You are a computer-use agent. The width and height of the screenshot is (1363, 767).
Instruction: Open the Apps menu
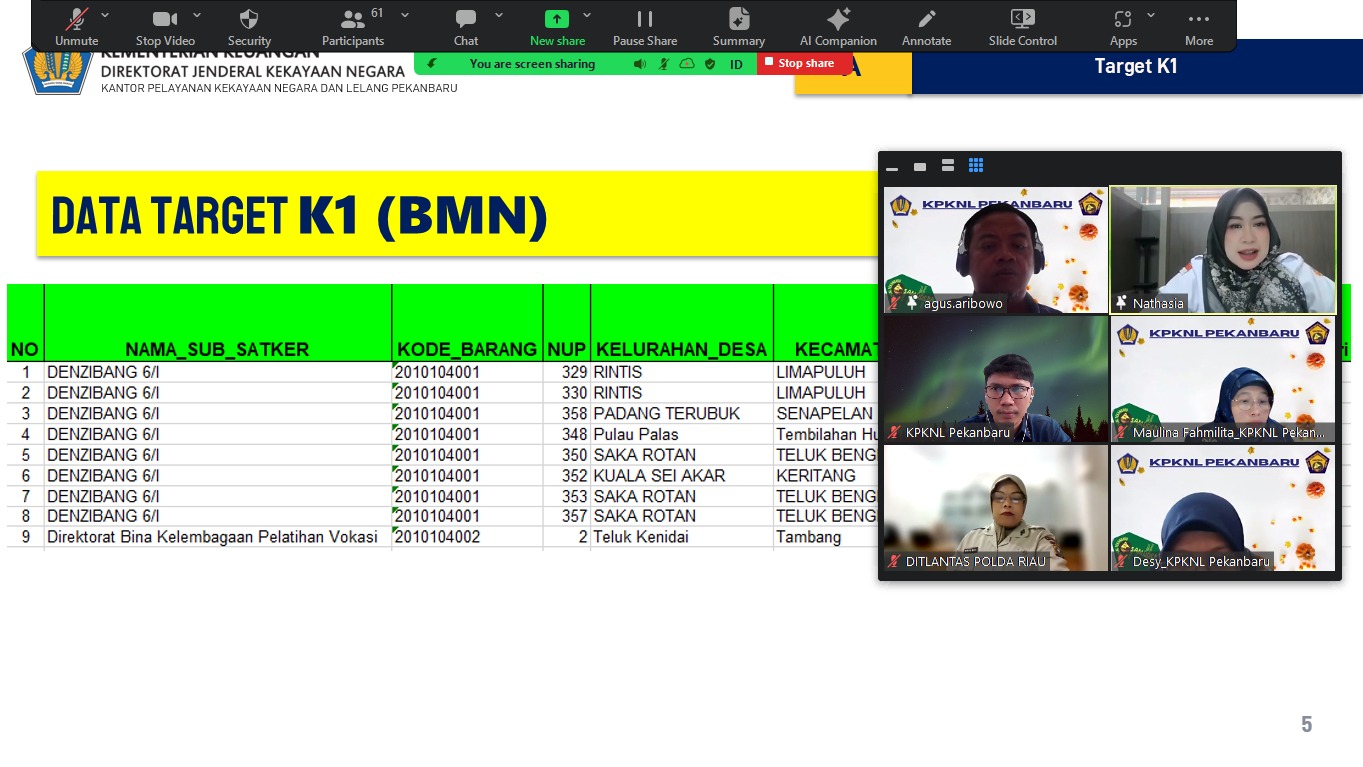pos(1123,26)
